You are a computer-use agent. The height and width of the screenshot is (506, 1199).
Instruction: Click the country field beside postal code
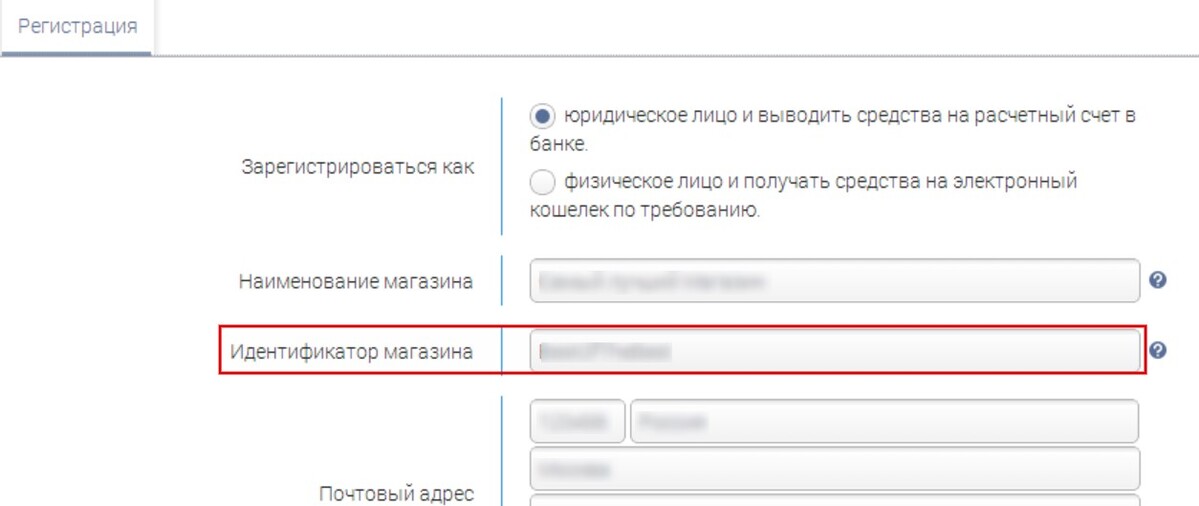885,421
